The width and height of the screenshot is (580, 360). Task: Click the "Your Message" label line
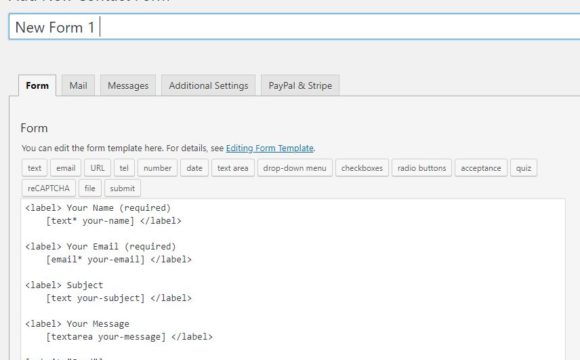click(77, 324)
